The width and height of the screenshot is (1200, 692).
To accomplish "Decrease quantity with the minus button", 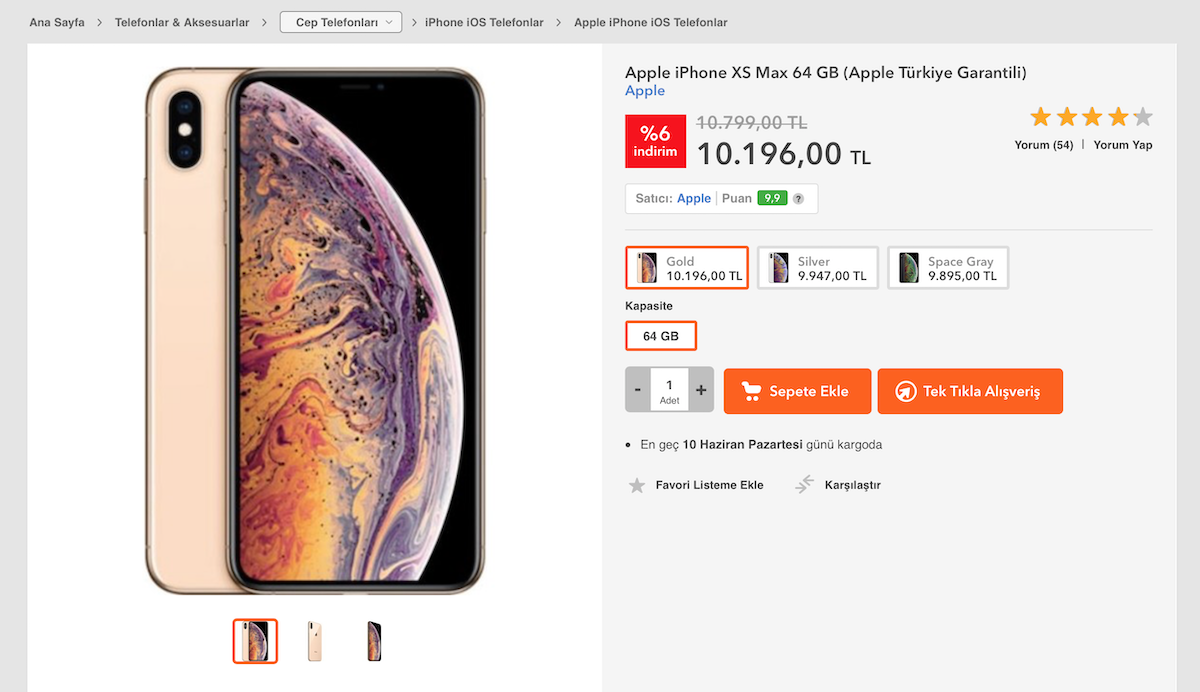I will click(x=638, y=390).
